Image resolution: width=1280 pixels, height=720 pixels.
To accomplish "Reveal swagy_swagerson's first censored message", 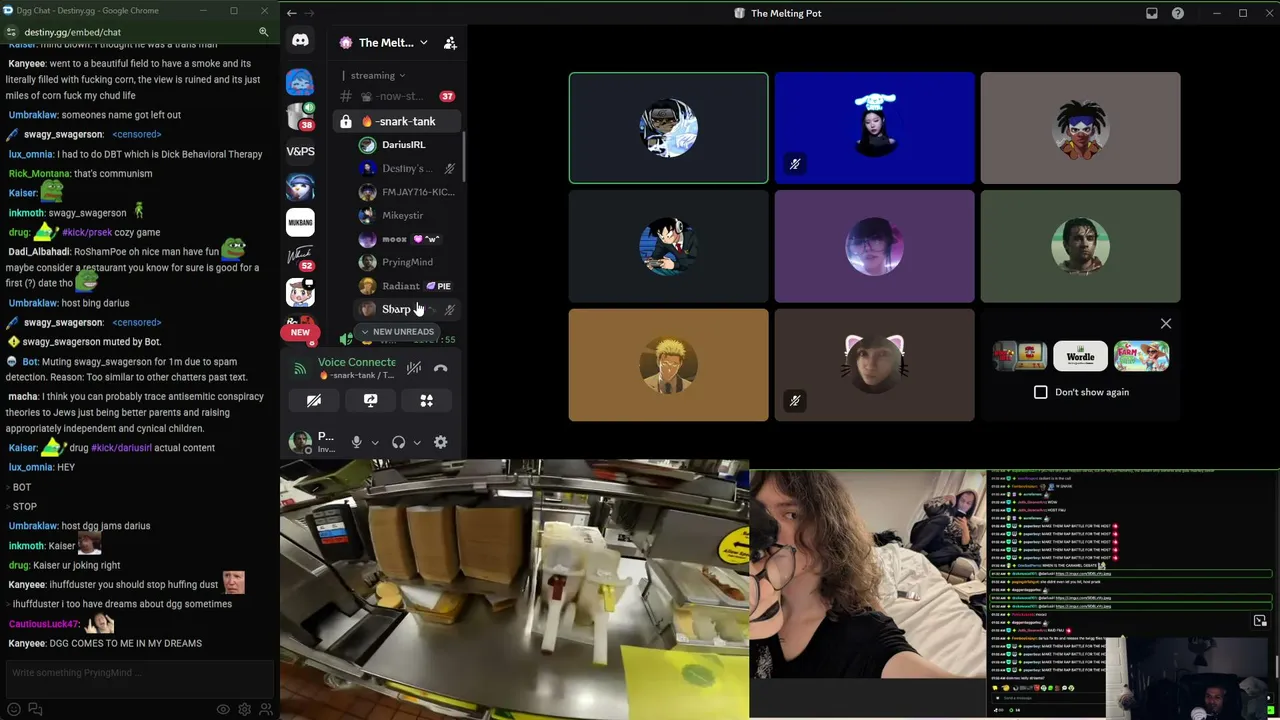I will point(136,134).
